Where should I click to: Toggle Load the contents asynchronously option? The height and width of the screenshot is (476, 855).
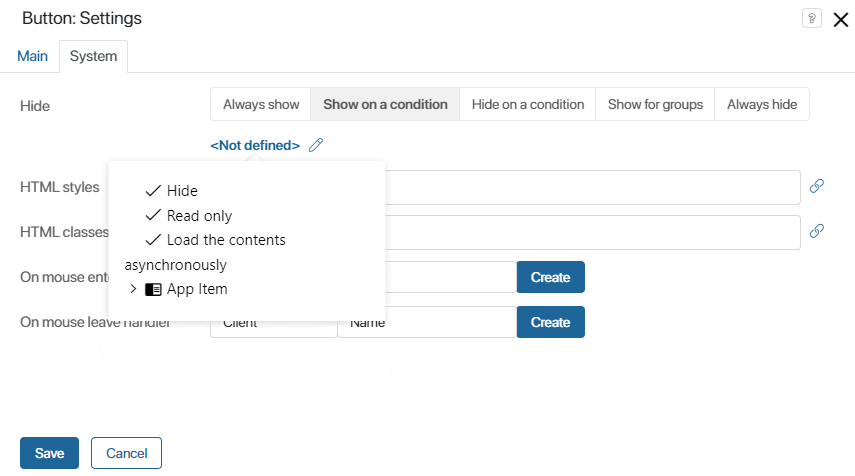coord(226,240)
